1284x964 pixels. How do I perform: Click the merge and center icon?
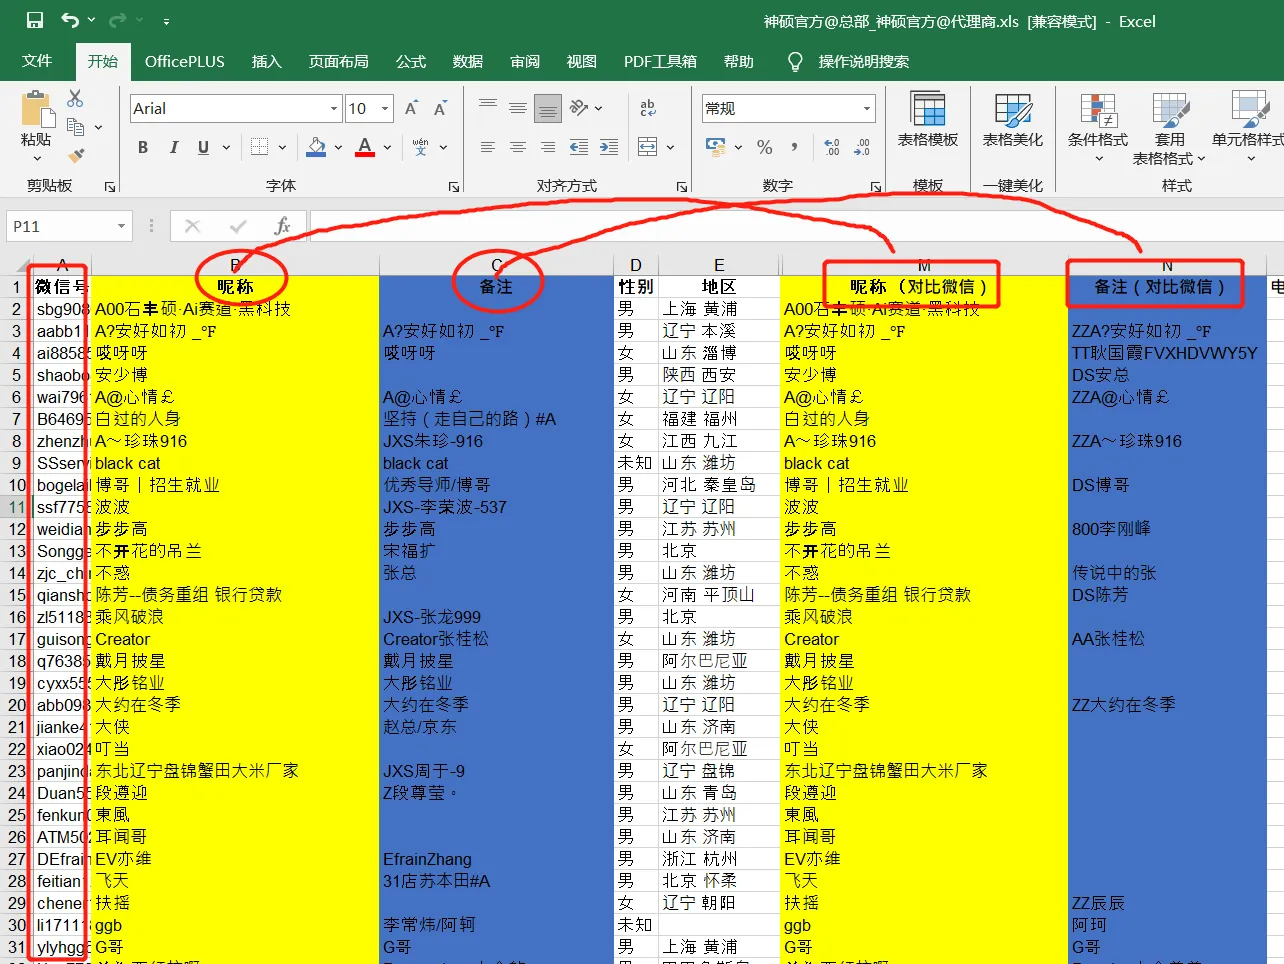[648, 147]
